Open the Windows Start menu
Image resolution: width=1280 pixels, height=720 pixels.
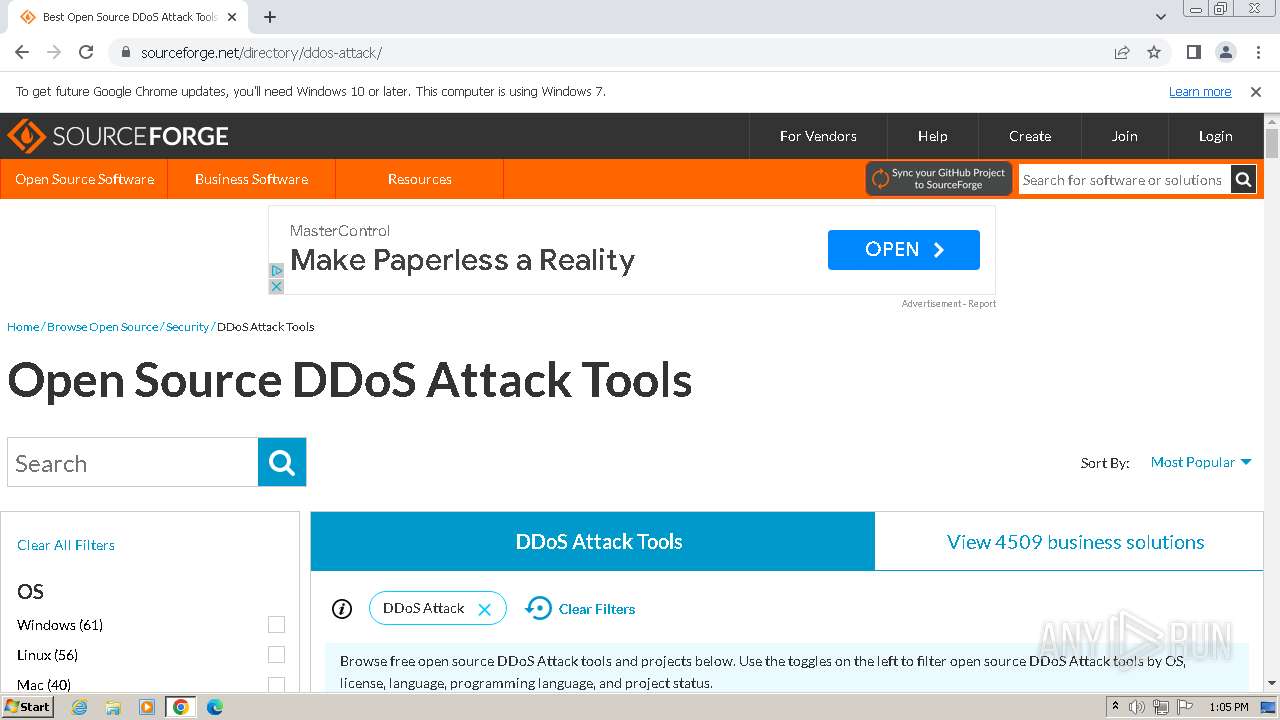pyautogui.click(x=27, y=707)
